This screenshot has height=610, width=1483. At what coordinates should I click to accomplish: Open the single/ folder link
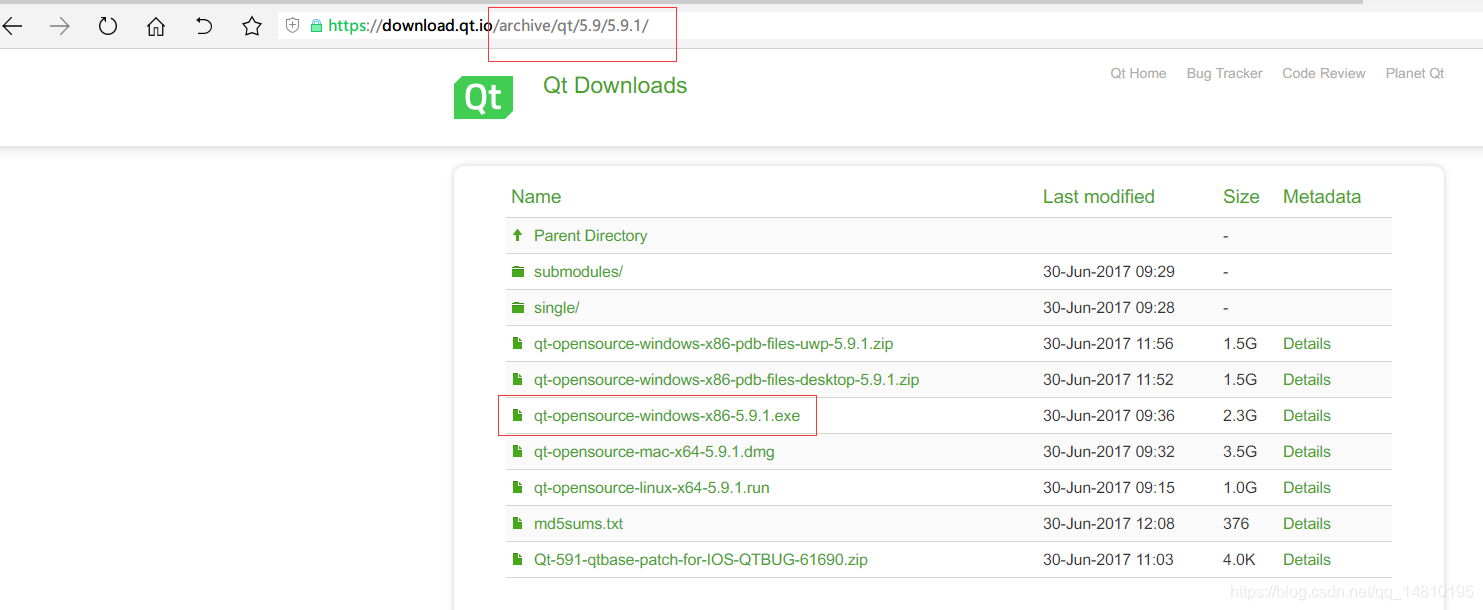coord(556,308)
